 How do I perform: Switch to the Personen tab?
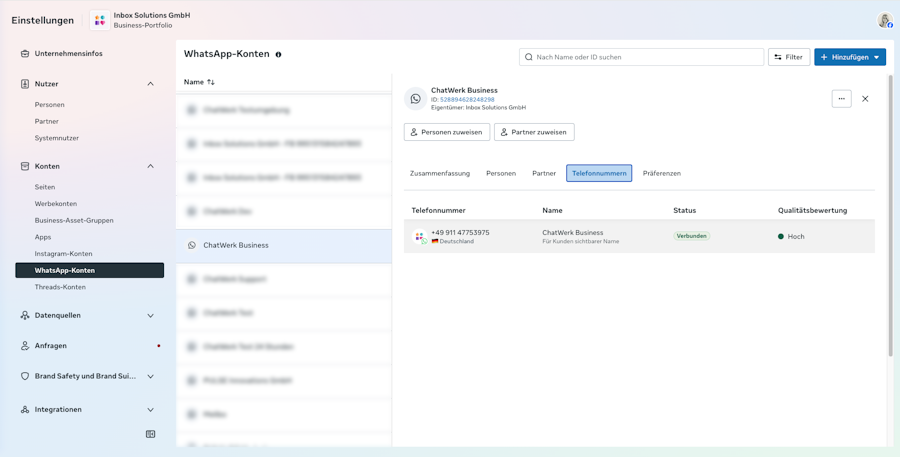click(501, 173)
